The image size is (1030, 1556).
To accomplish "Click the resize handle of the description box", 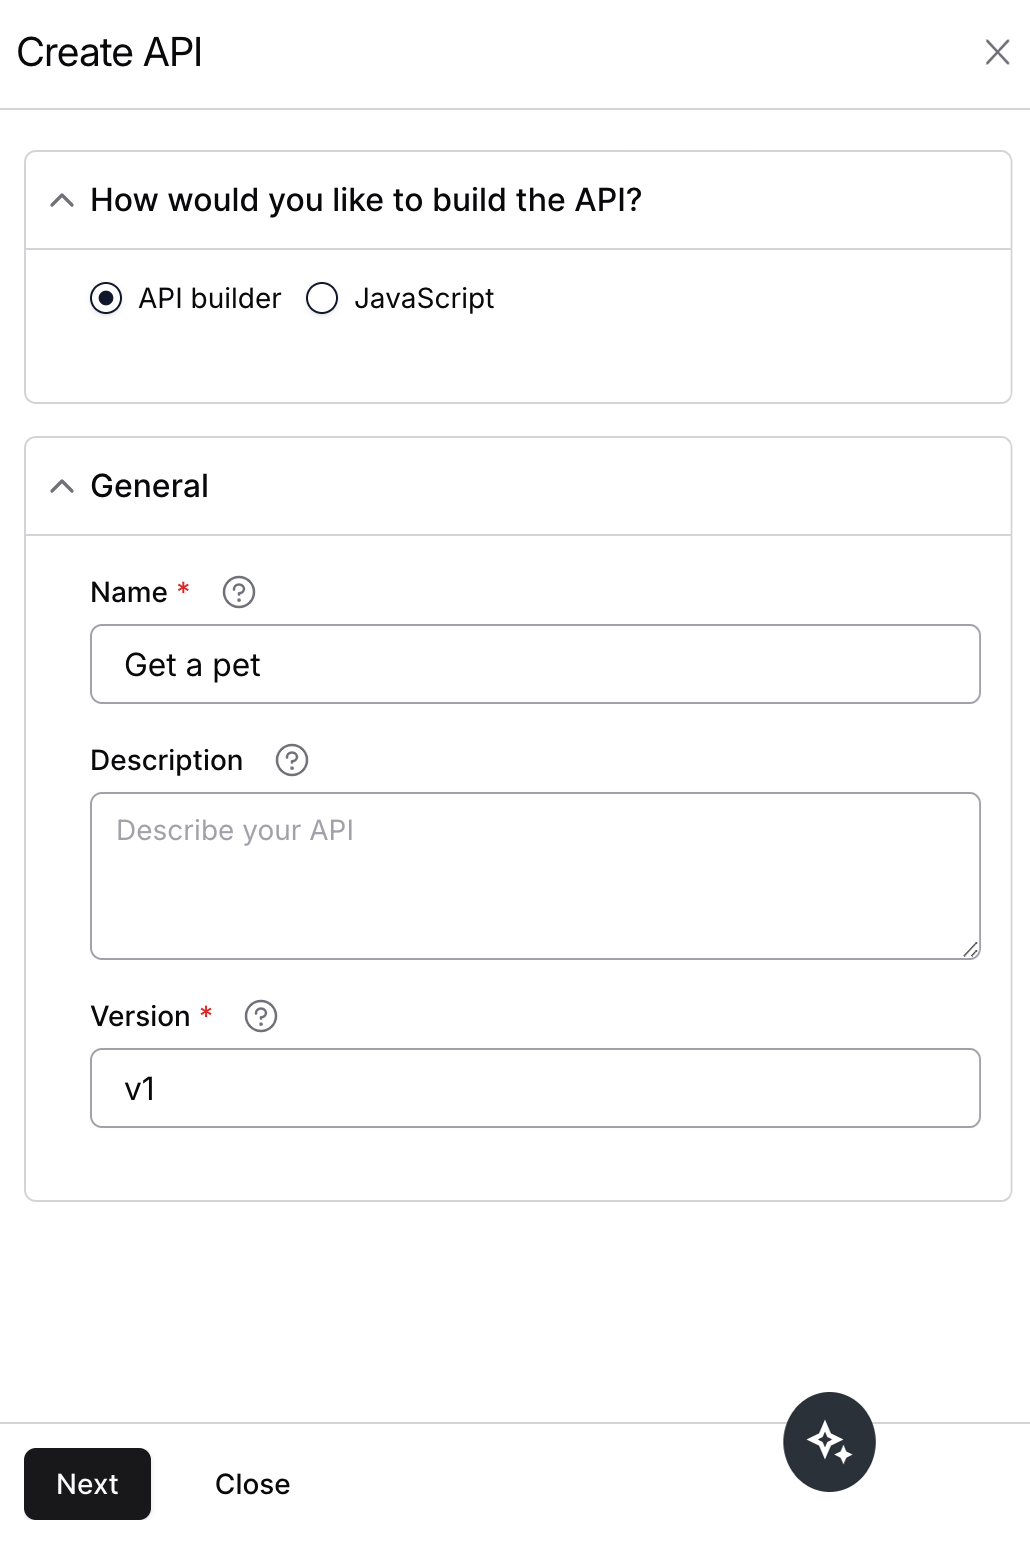I will pyautogui.click(x=971, y=951).
